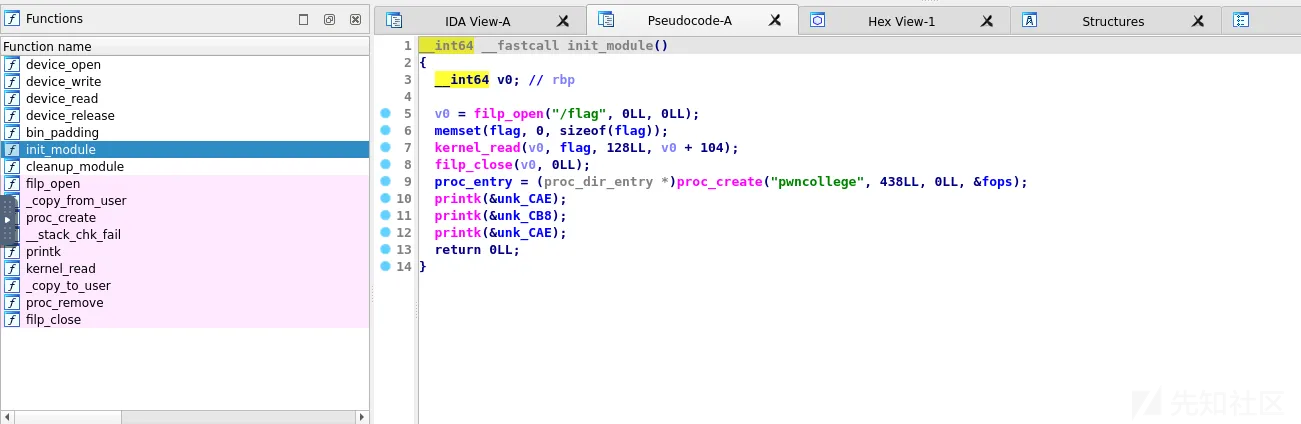Select _copy_from_user function row
Screen dimensions: 1301x424
[x=185, y=200]
